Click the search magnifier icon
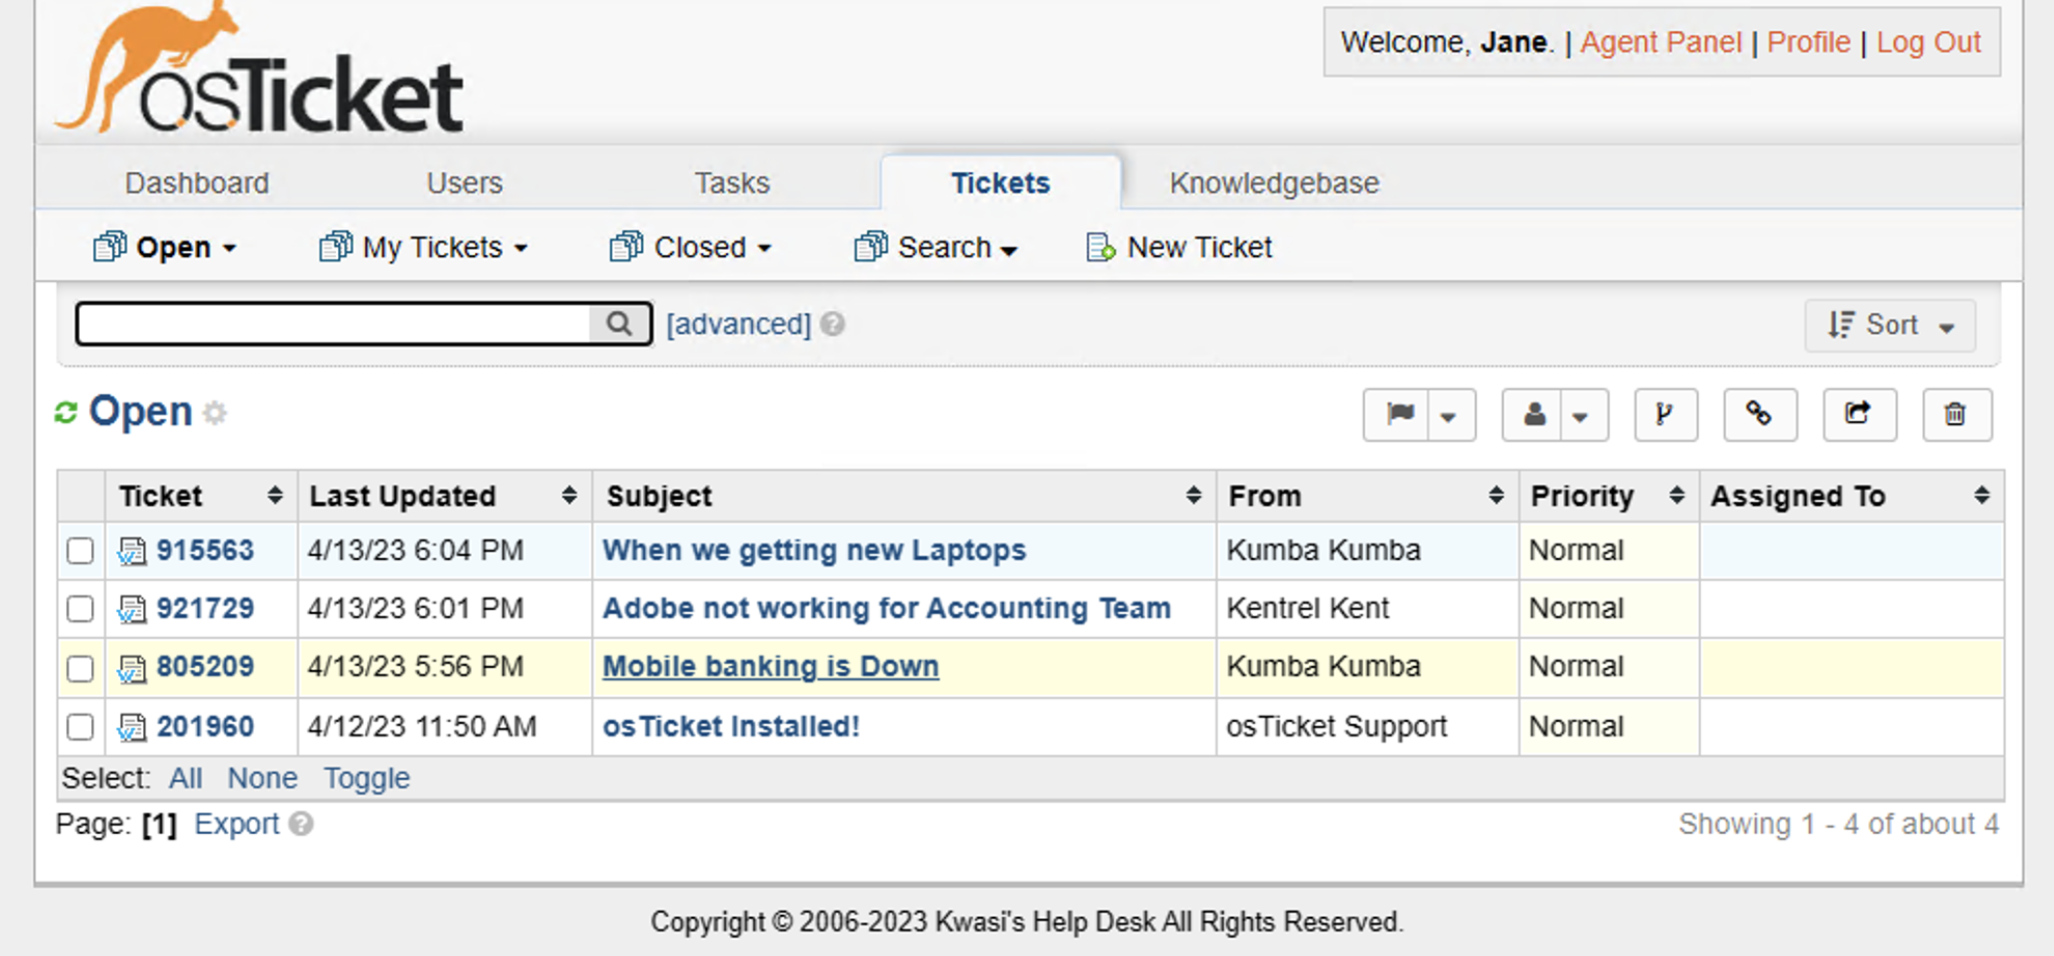The width and height of the screenshot is (2054, 956). [x=619, y=324]
